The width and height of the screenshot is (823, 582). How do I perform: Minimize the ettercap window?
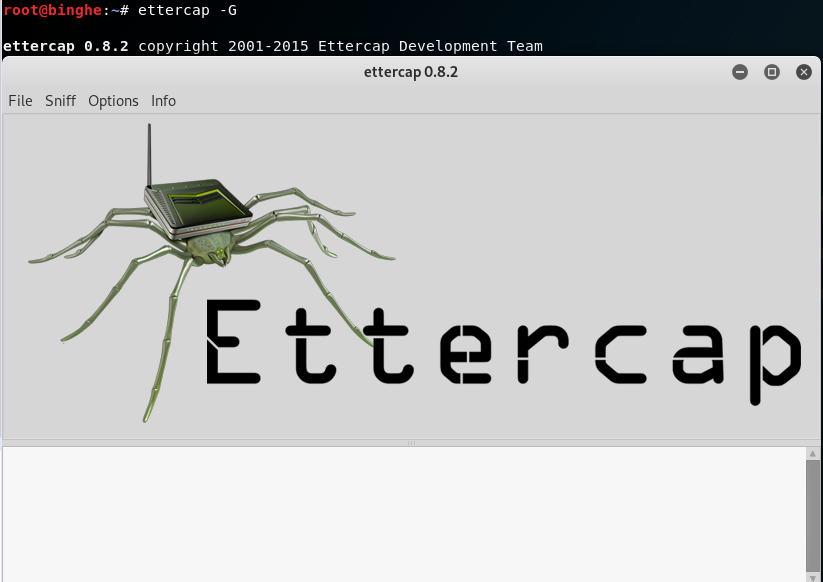[x=740, y=72]
